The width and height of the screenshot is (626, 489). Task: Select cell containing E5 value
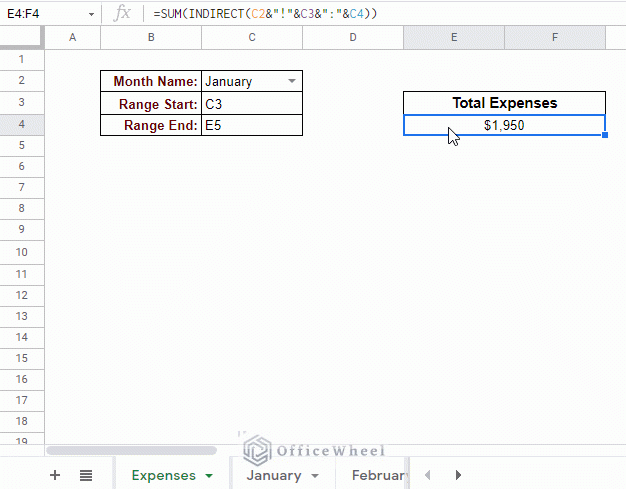(252, 125)
